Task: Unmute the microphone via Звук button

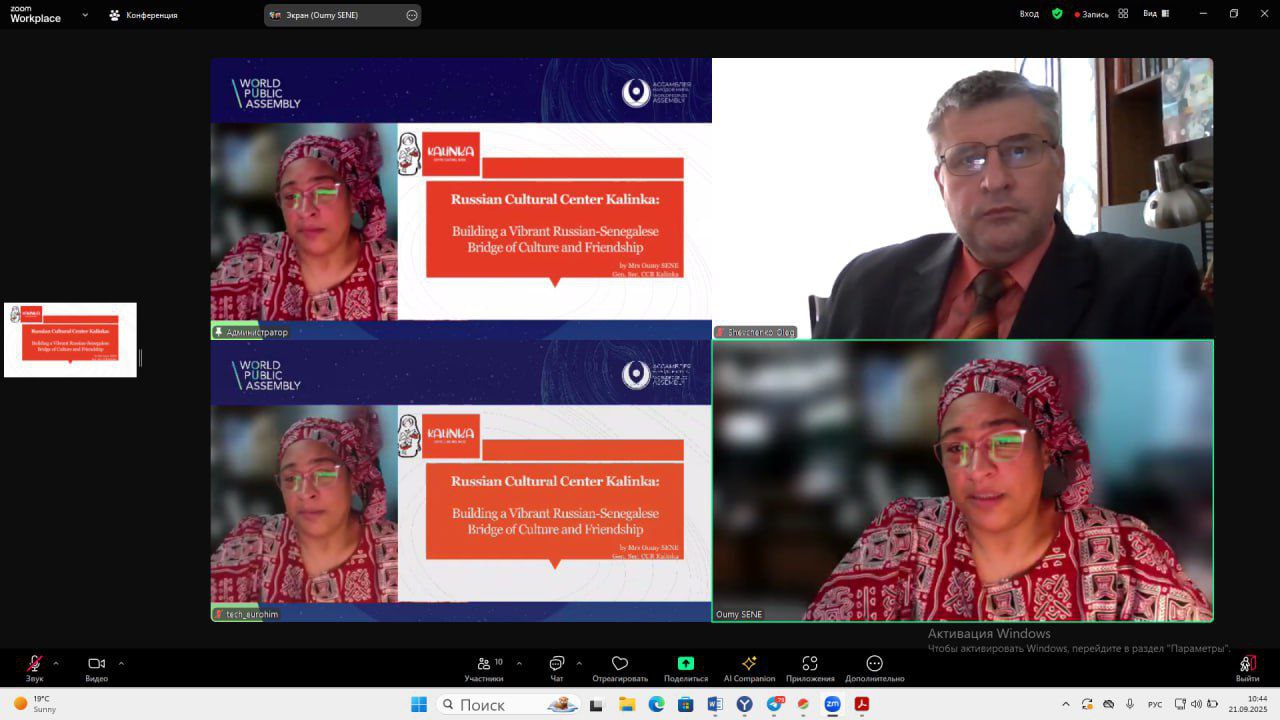Action: coord(34,664)
